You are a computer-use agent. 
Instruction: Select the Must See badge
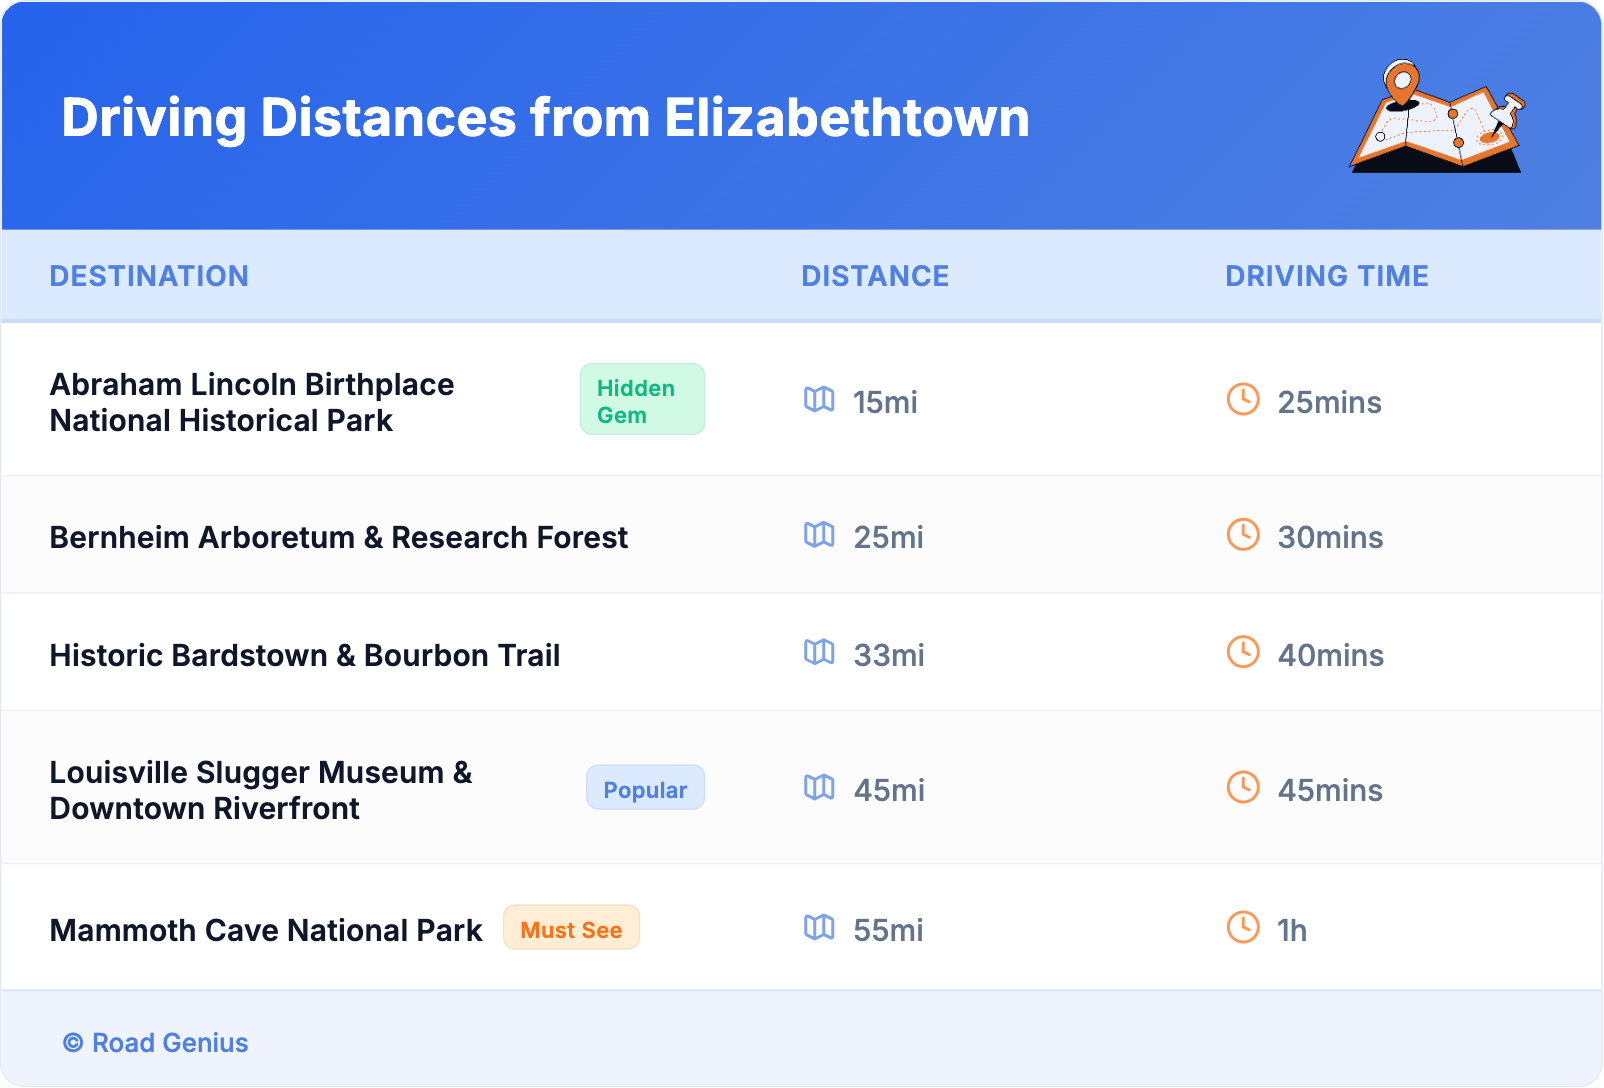pyautogui.click(x=571, y=928)
